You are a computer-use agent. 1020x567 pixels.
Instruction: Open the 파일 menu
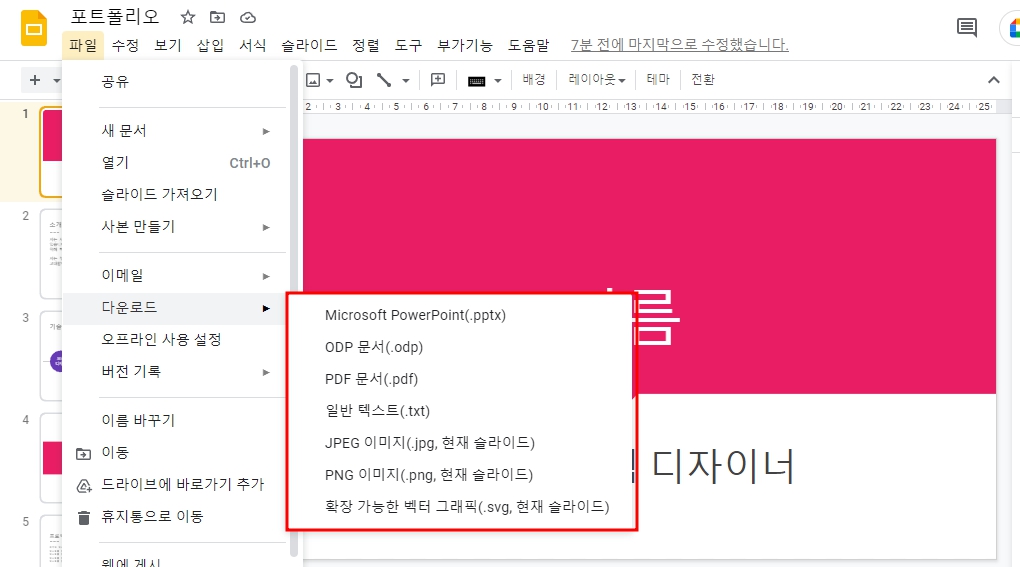click(83, 45)
